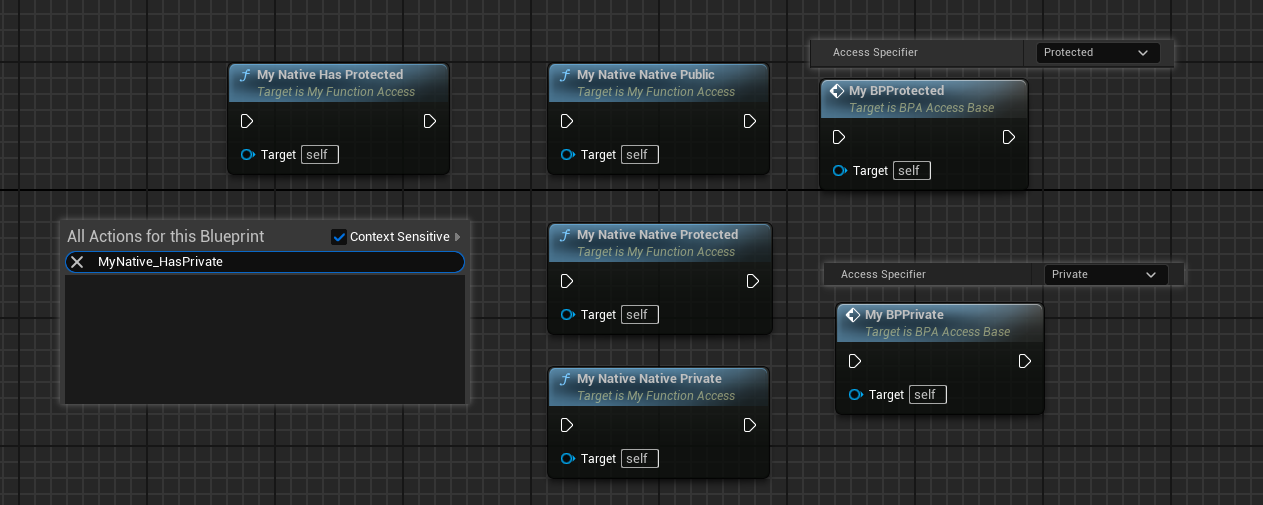Click self field on My Native Native Public
Image resolution: width=1263 pixels, height=505 pixels.
[639, 155]
